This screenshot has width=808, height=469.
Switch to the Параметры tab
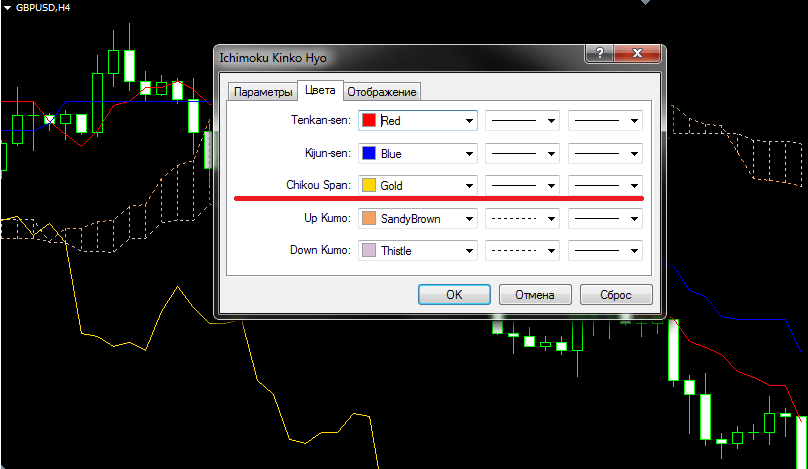263,92
